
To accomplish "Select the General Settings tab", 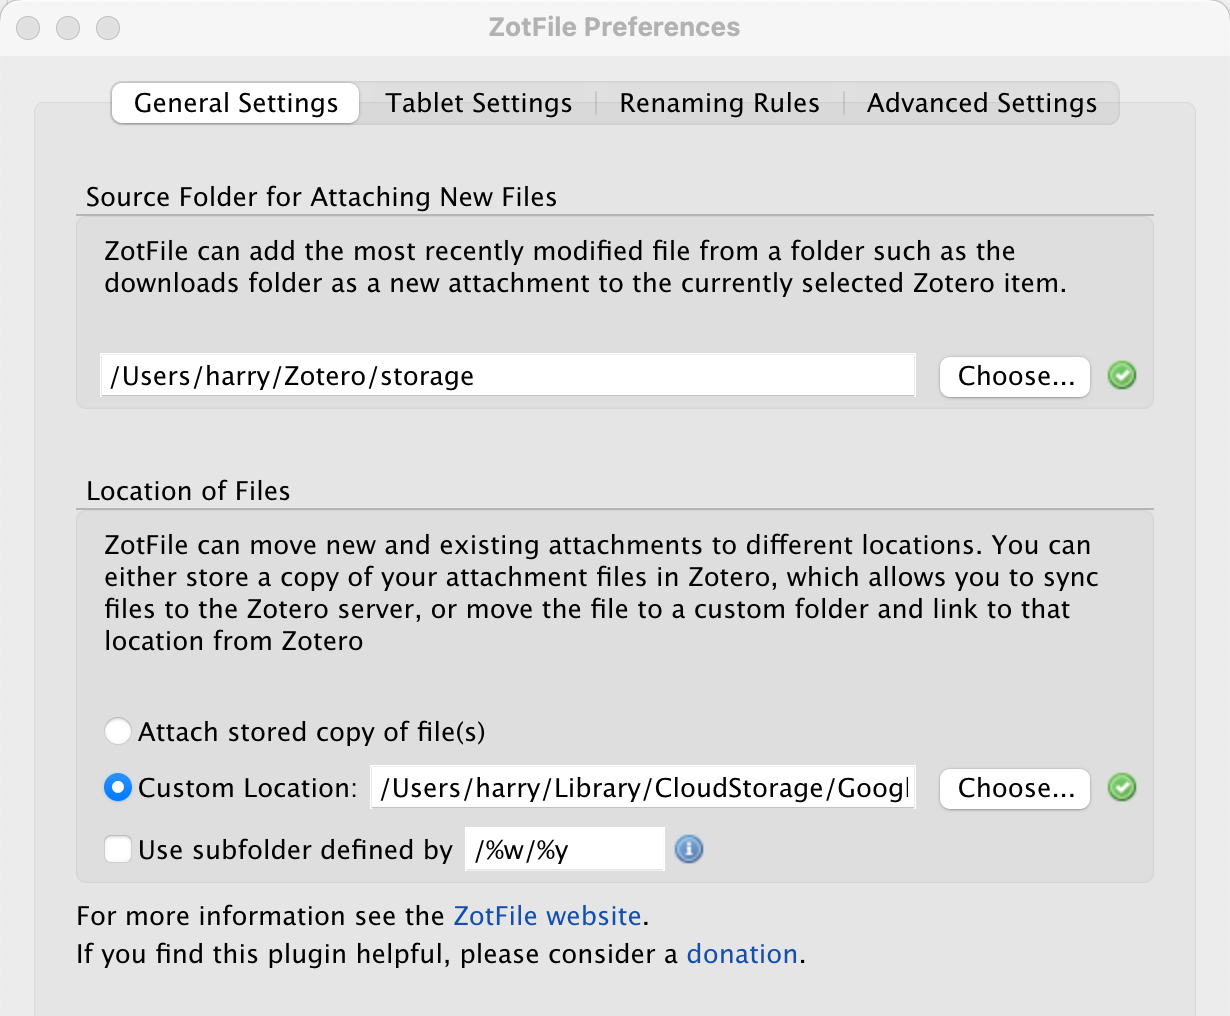I will [236, 103].
